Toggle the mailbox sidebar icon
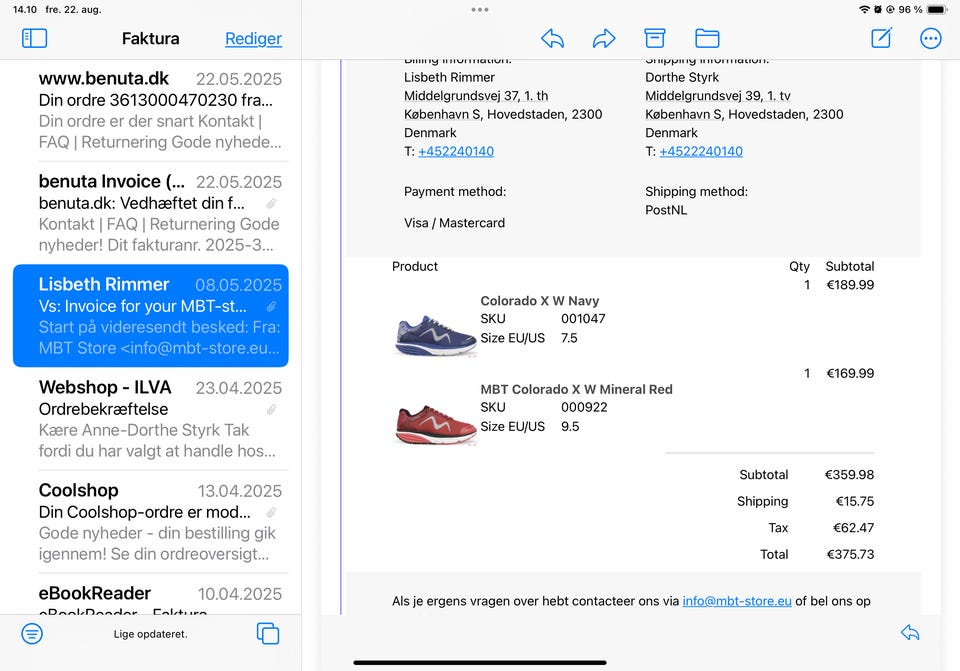Viewport: 960px width, 671px height. click(x=34, y=38)
